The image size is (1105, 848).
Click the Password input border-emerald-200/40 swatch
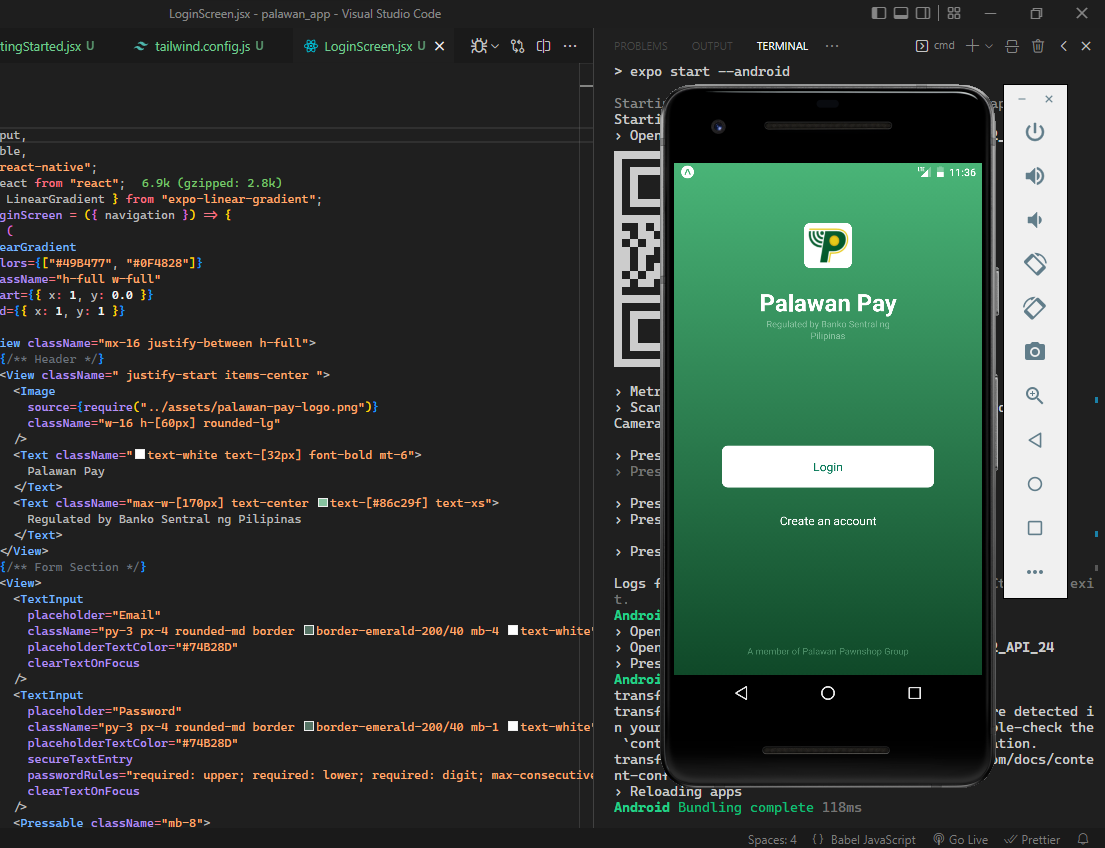(309, 726)
